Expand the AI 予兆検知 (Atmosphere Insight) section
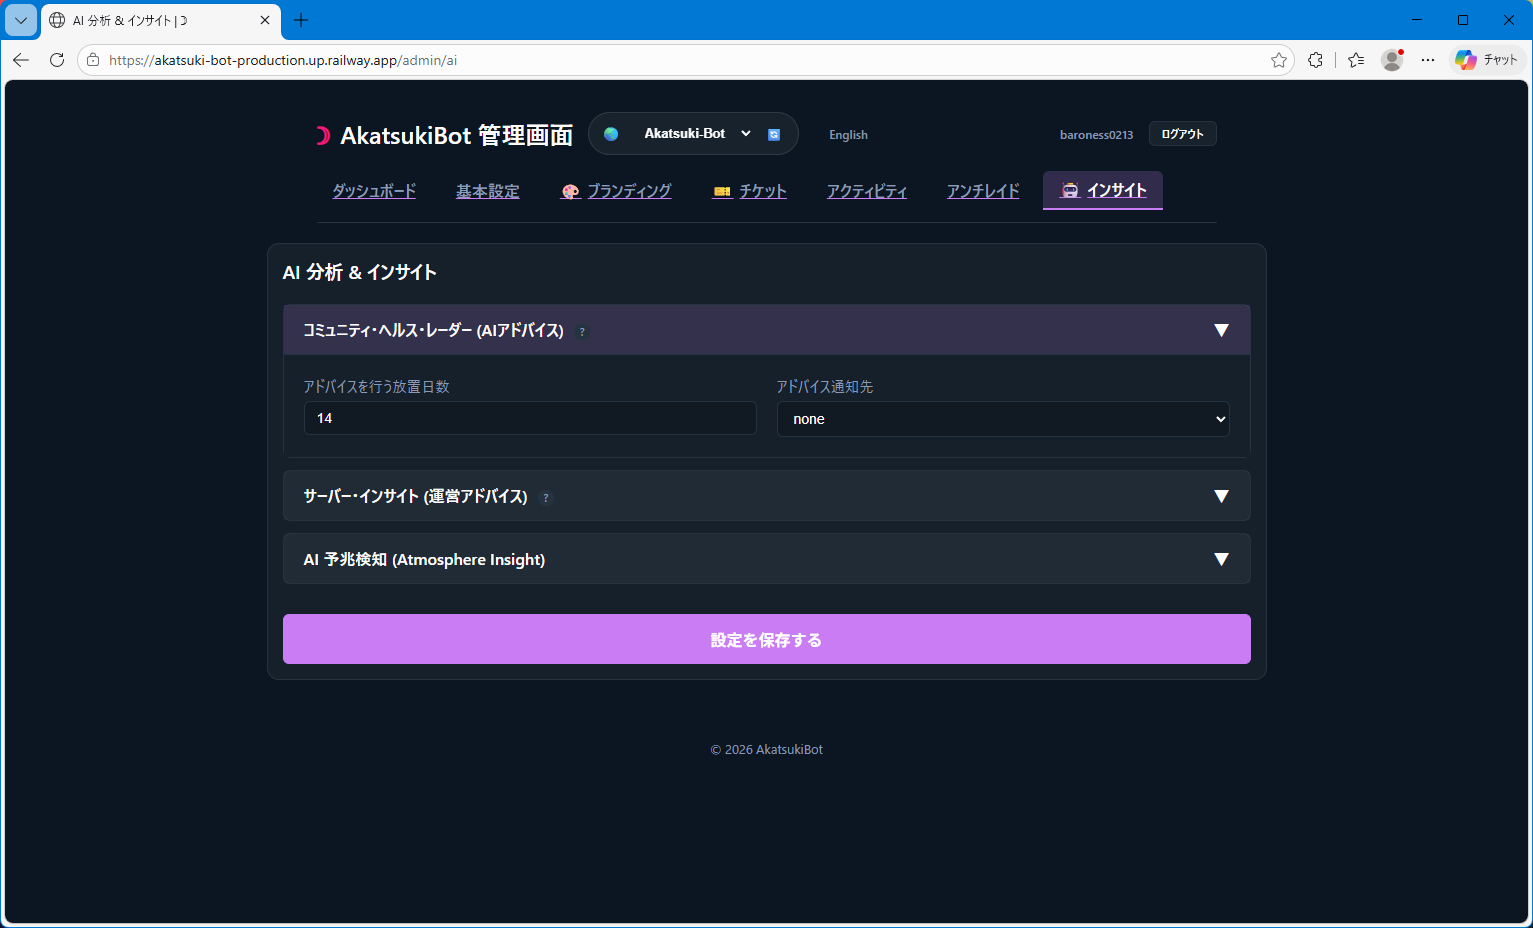 (767, 559)
